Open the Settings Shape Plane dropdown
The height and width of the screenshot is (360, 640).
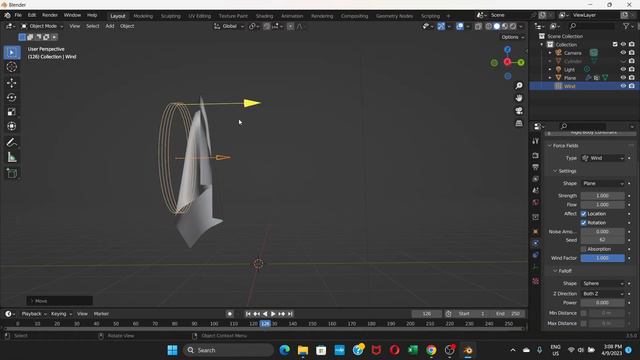point(602,183)
